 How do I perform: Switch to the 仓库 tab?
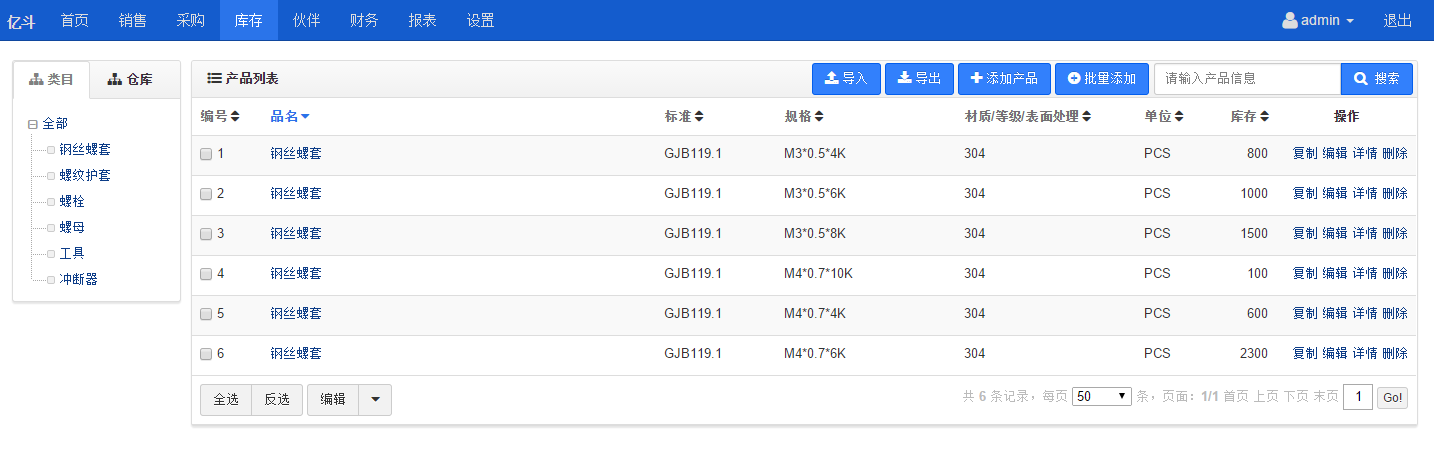tap(130, 79)
